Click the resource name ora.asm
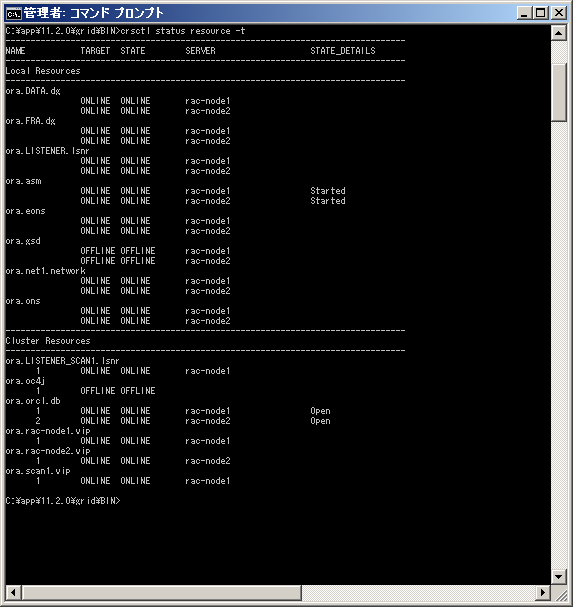 [x=23, y=181]
